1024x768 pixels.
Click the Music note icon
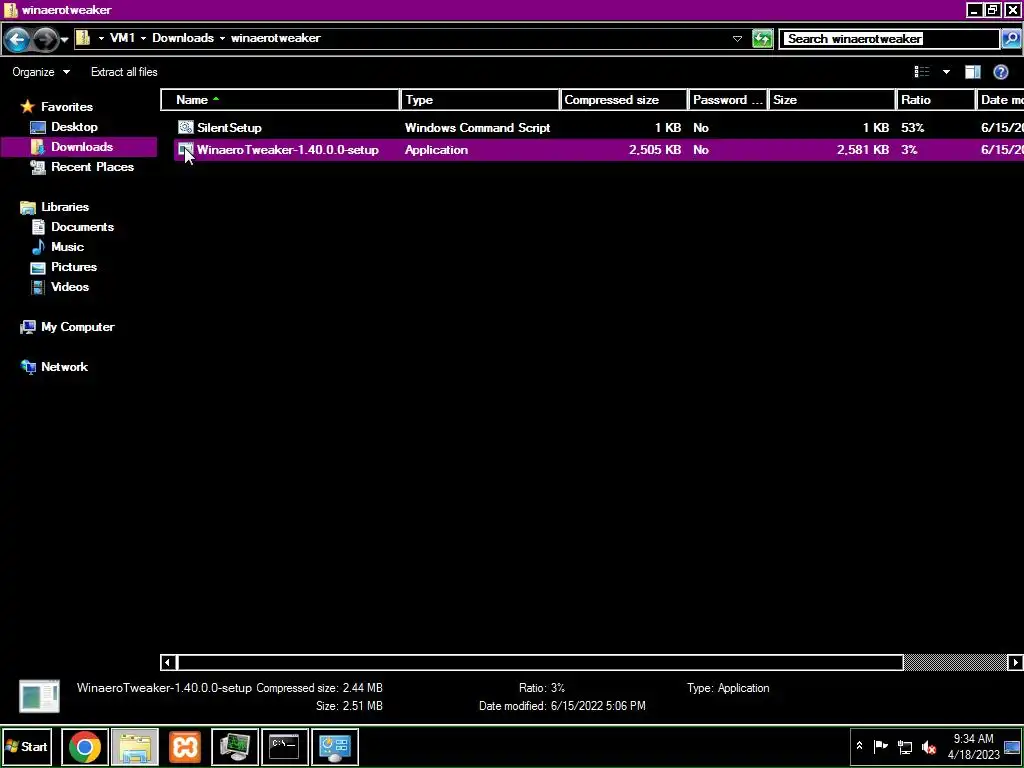(x=38, y=247)
